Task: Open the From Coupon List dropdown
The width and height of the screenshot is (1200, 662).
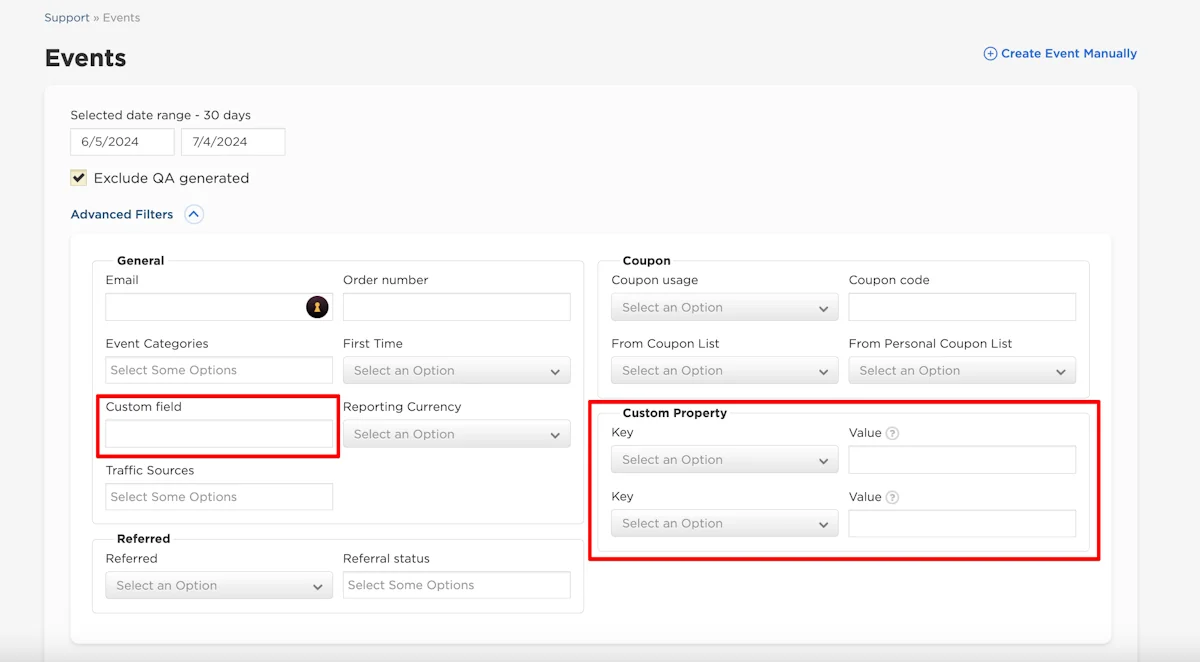Action: click(725, 370)
